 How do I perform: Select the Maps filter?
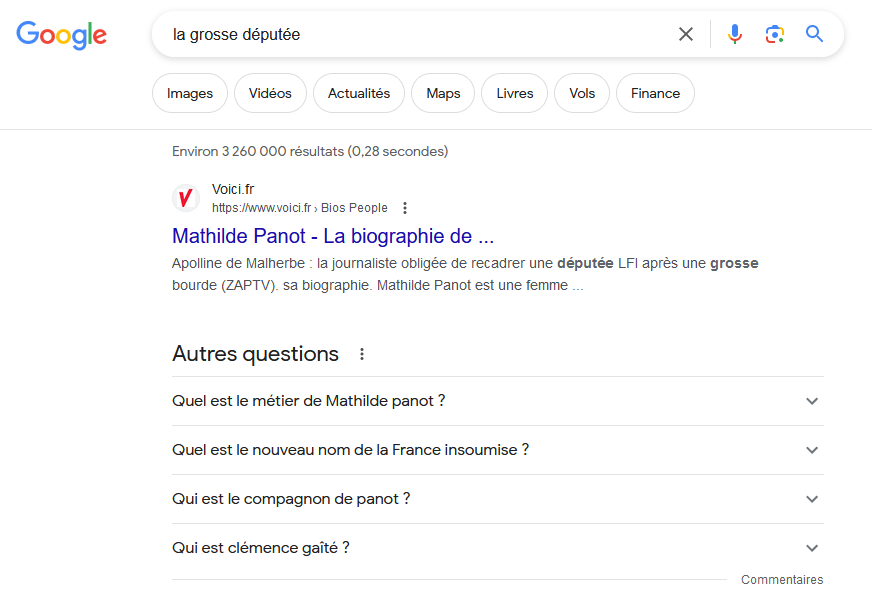pyautogui.click(x=443, y=93)
